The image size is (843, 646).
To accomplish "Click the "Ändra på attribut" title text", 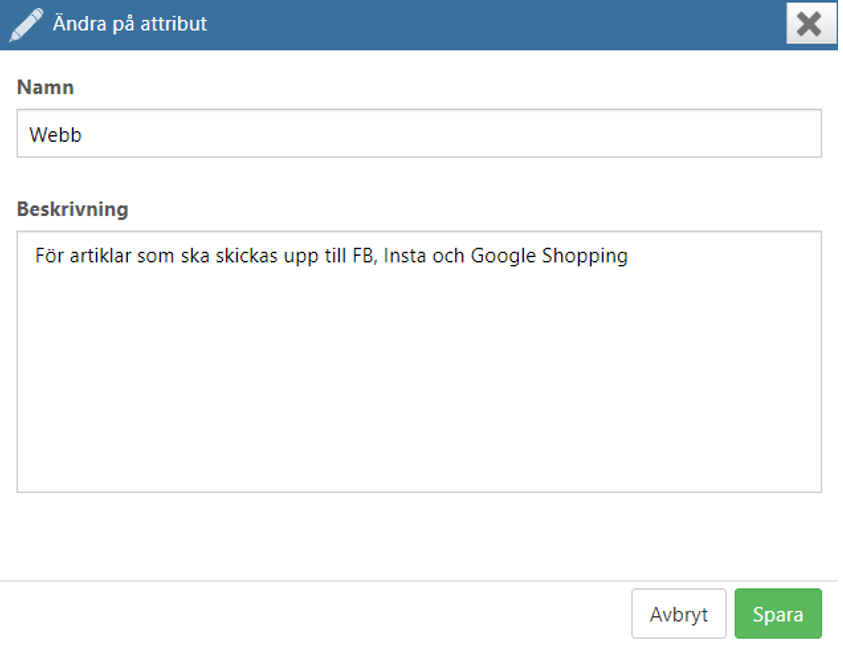I will click(130, 24).
